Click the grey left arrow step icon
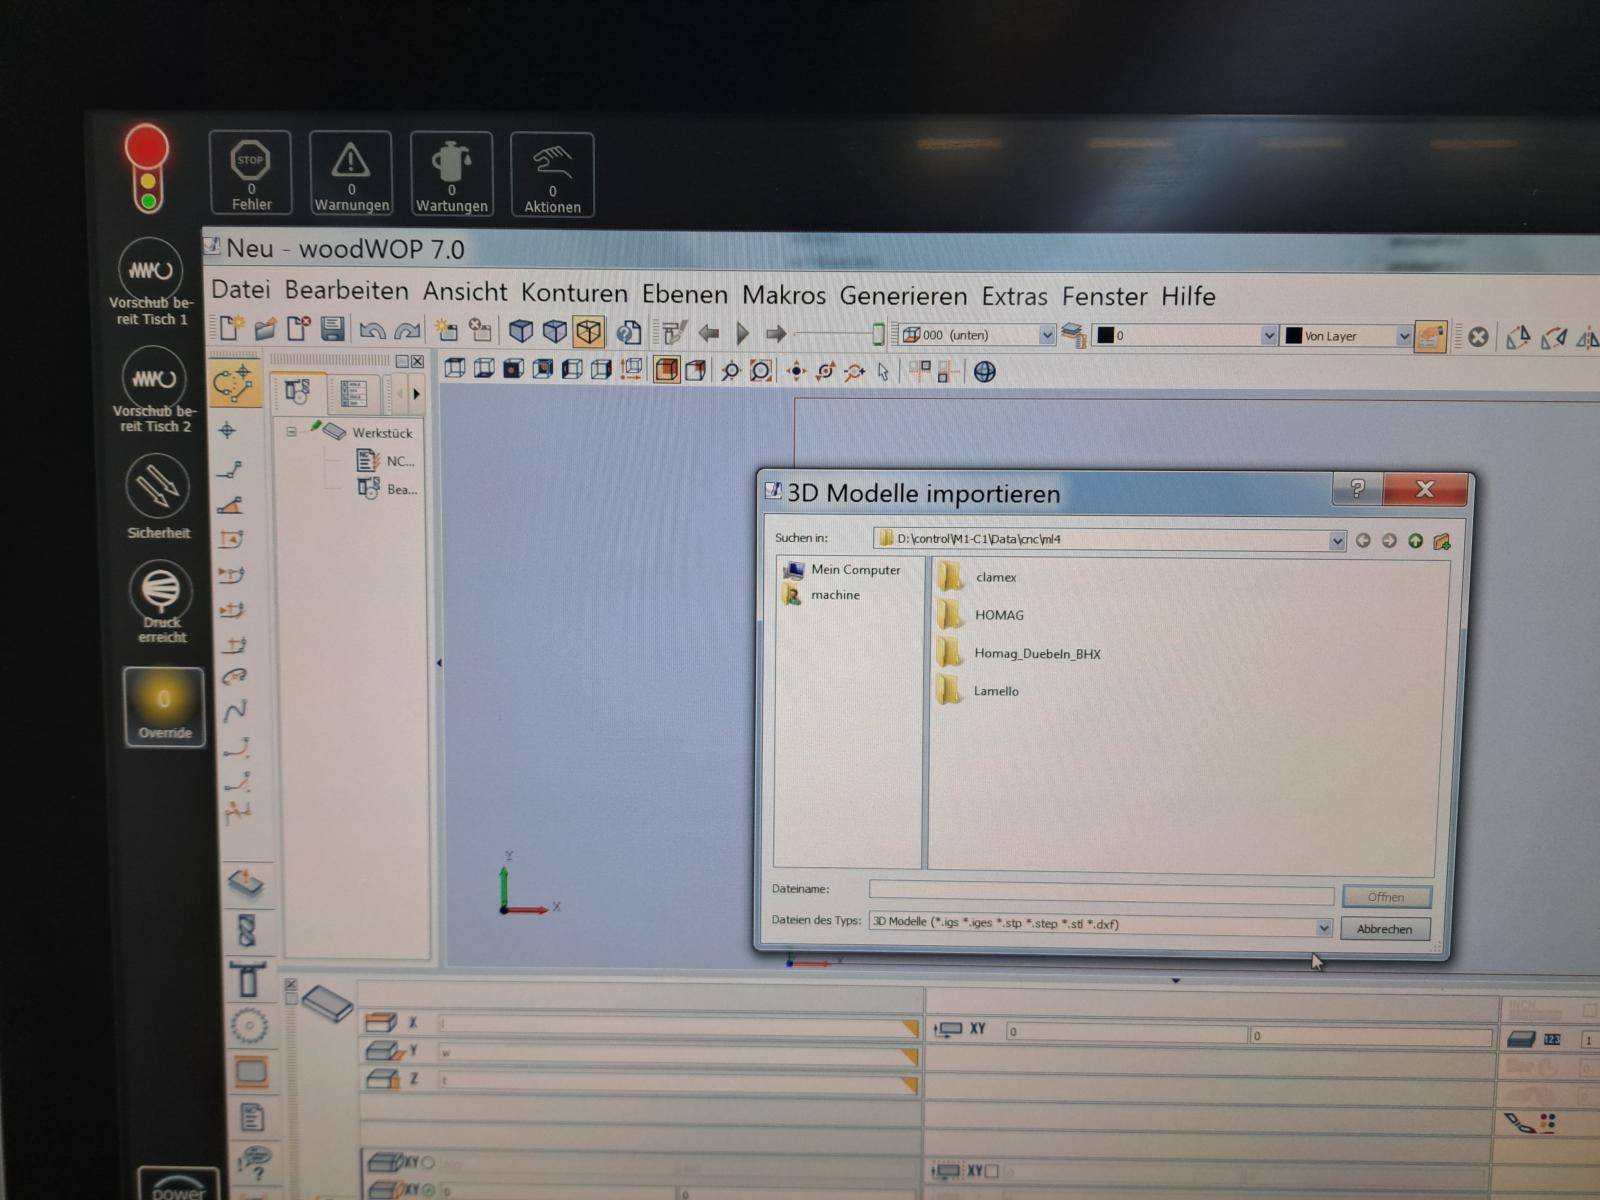 (x=709, y=333)
